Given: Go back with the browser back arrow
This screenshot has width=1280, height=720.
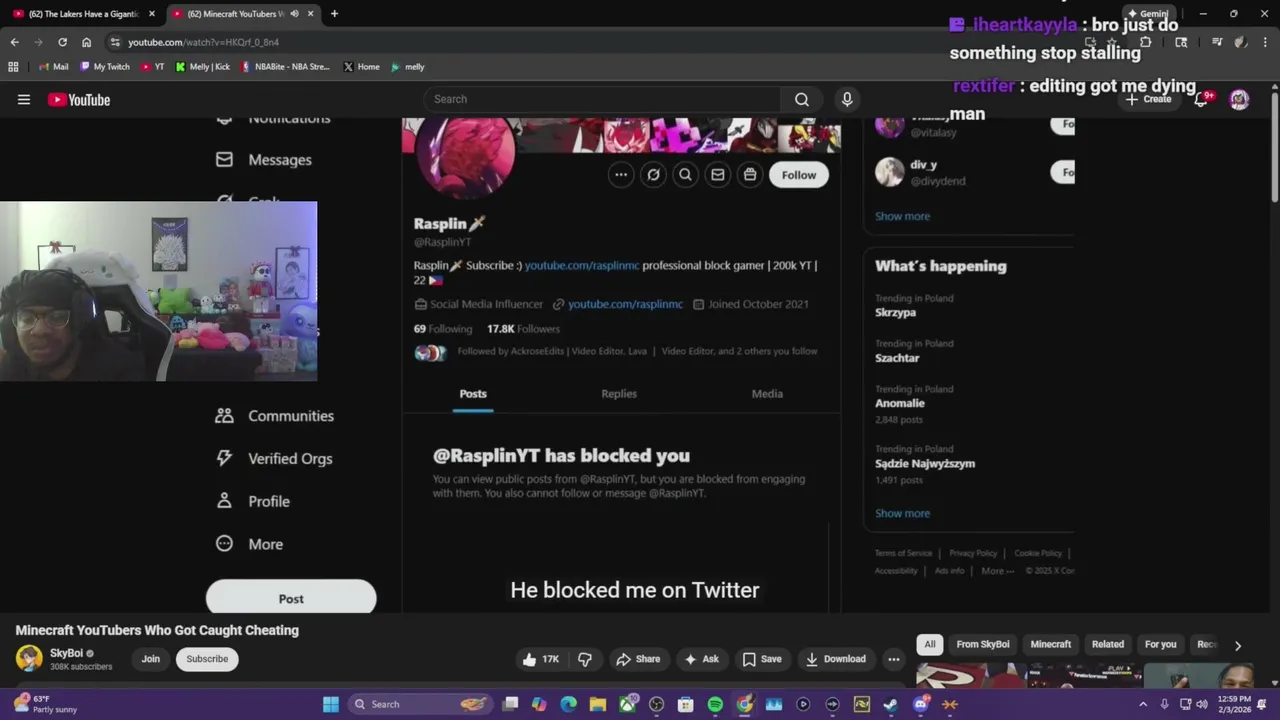Looking at the screenshot, I should coord(14,42).
